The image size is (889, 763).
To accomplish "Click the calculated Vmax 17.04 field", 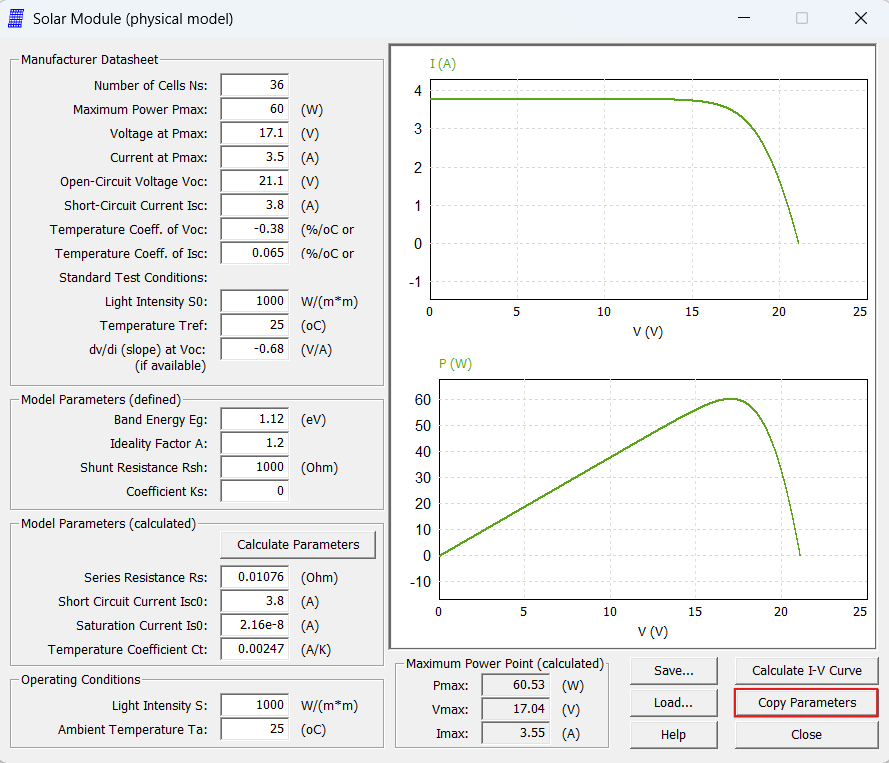I will point(516,709).
